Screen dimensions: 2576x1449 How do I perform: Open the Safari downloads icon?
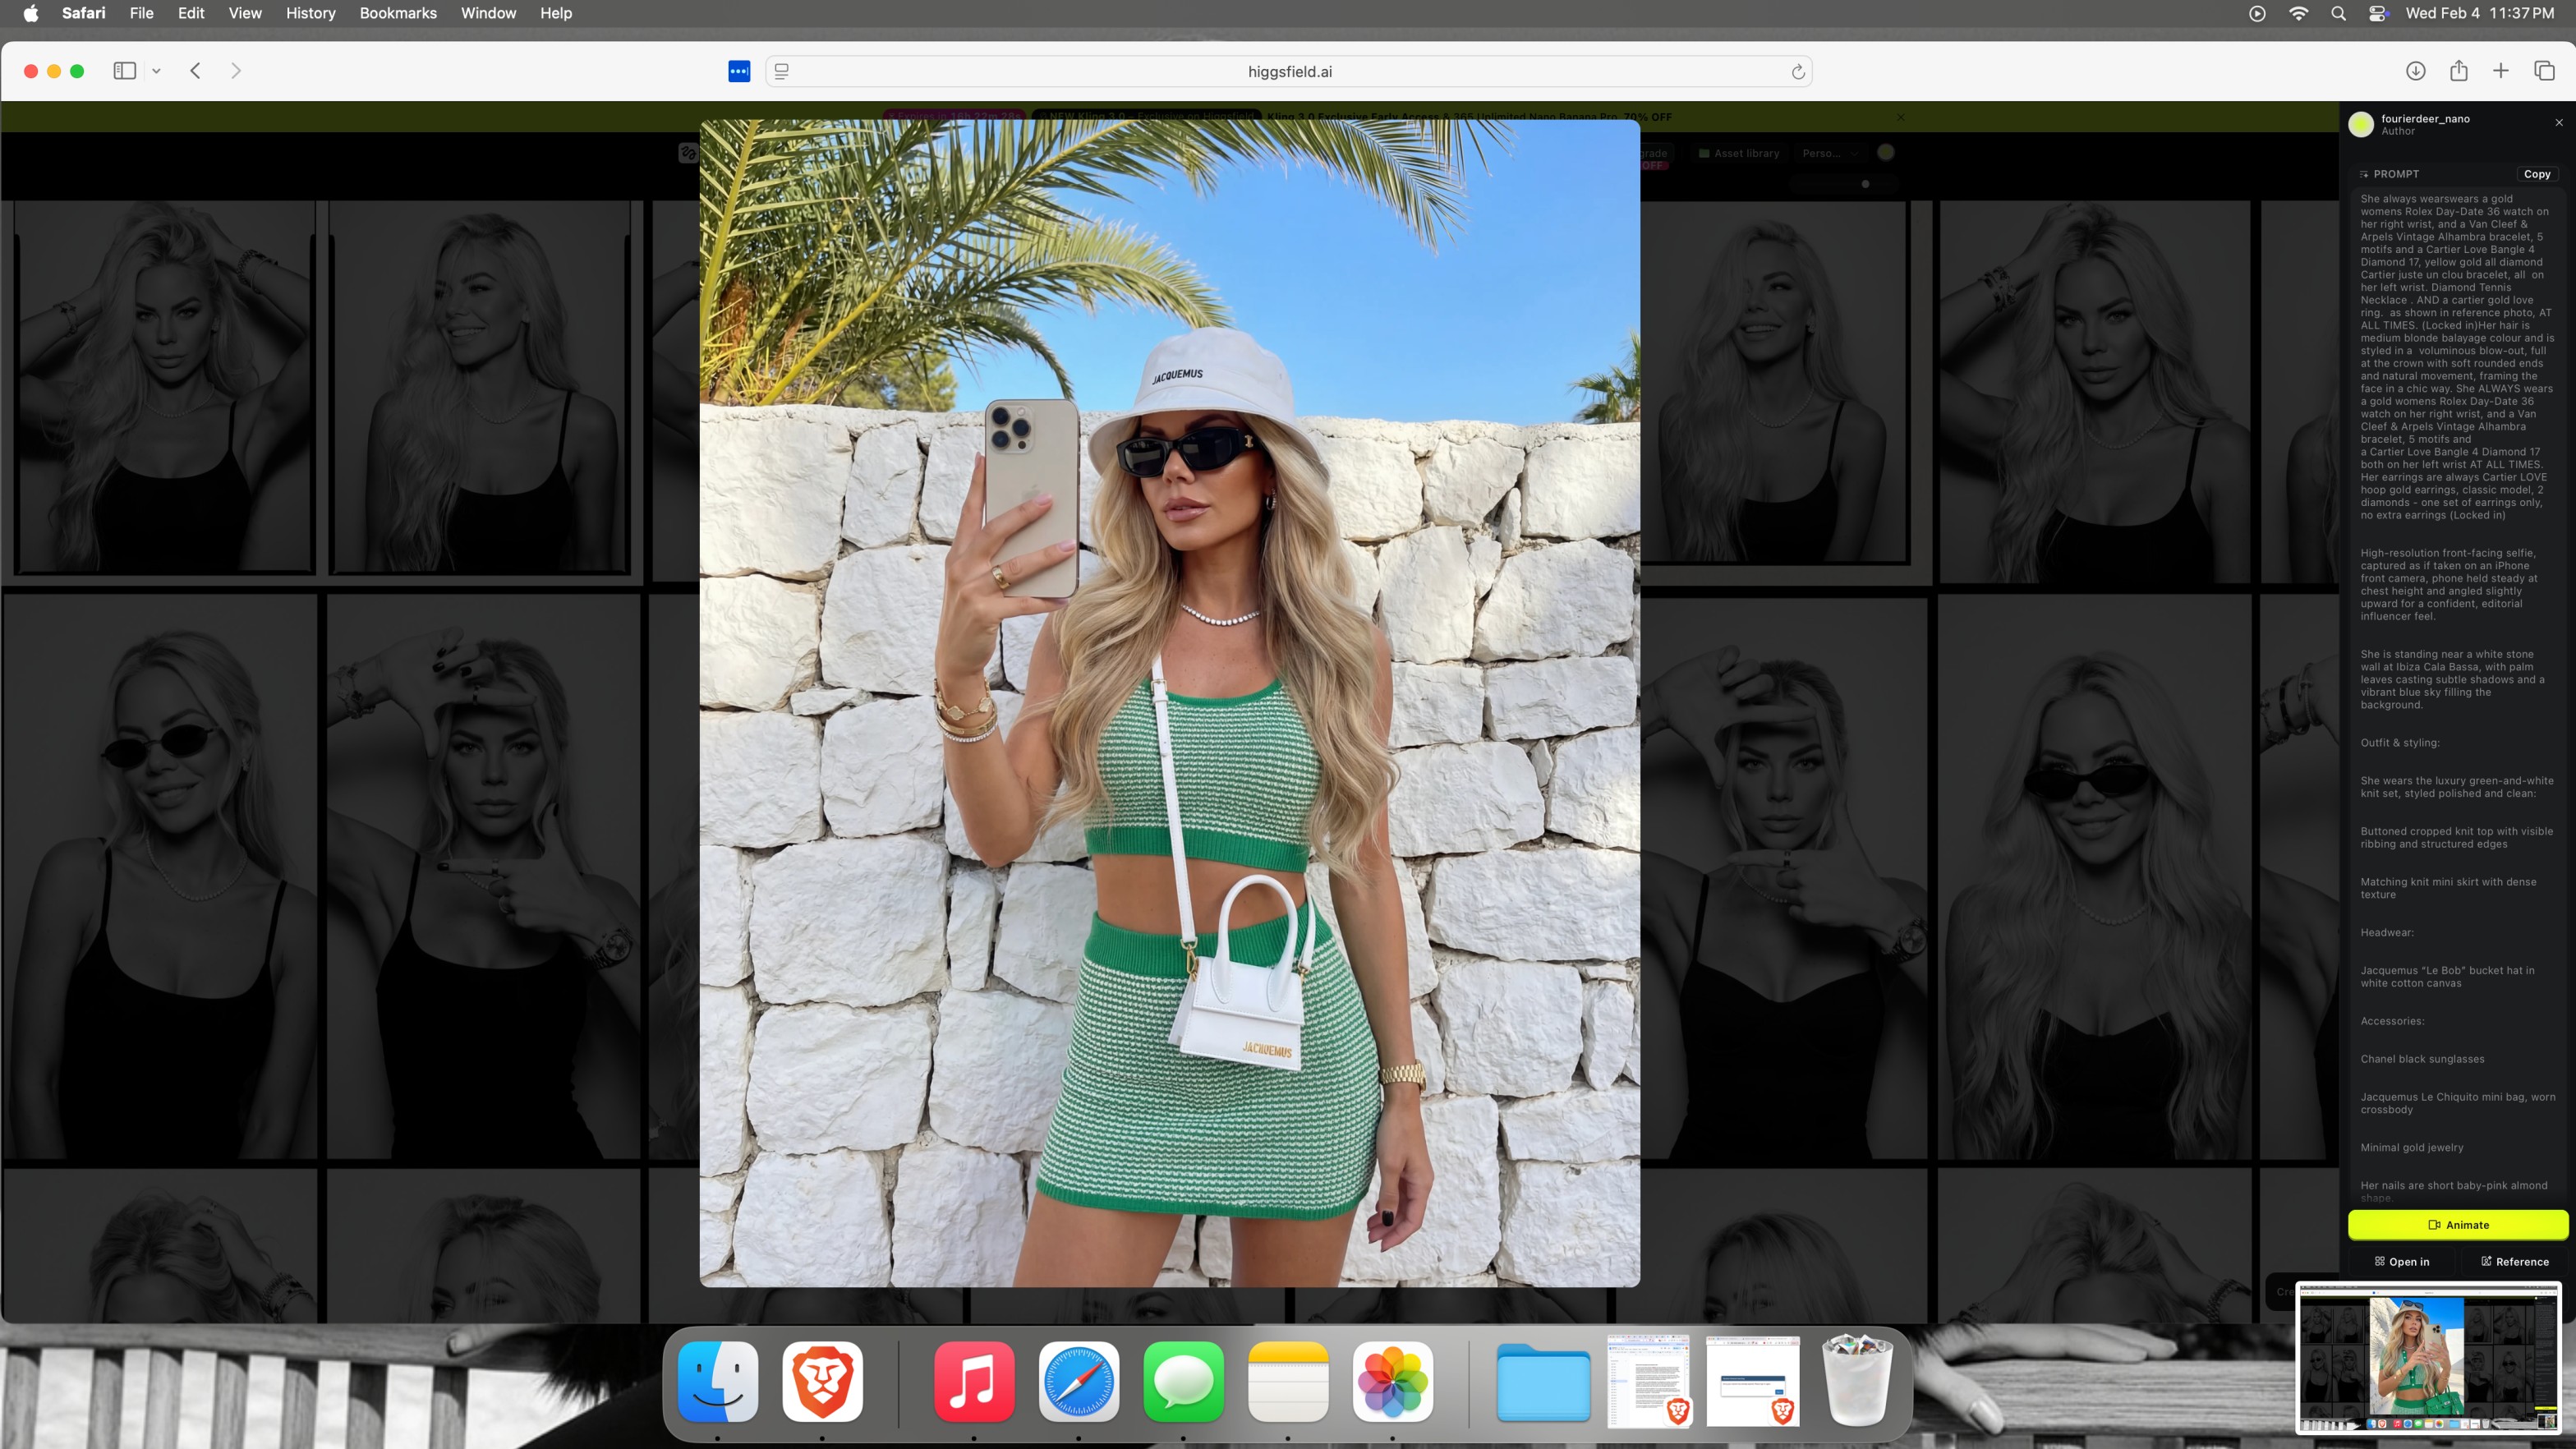point(2415,71)
